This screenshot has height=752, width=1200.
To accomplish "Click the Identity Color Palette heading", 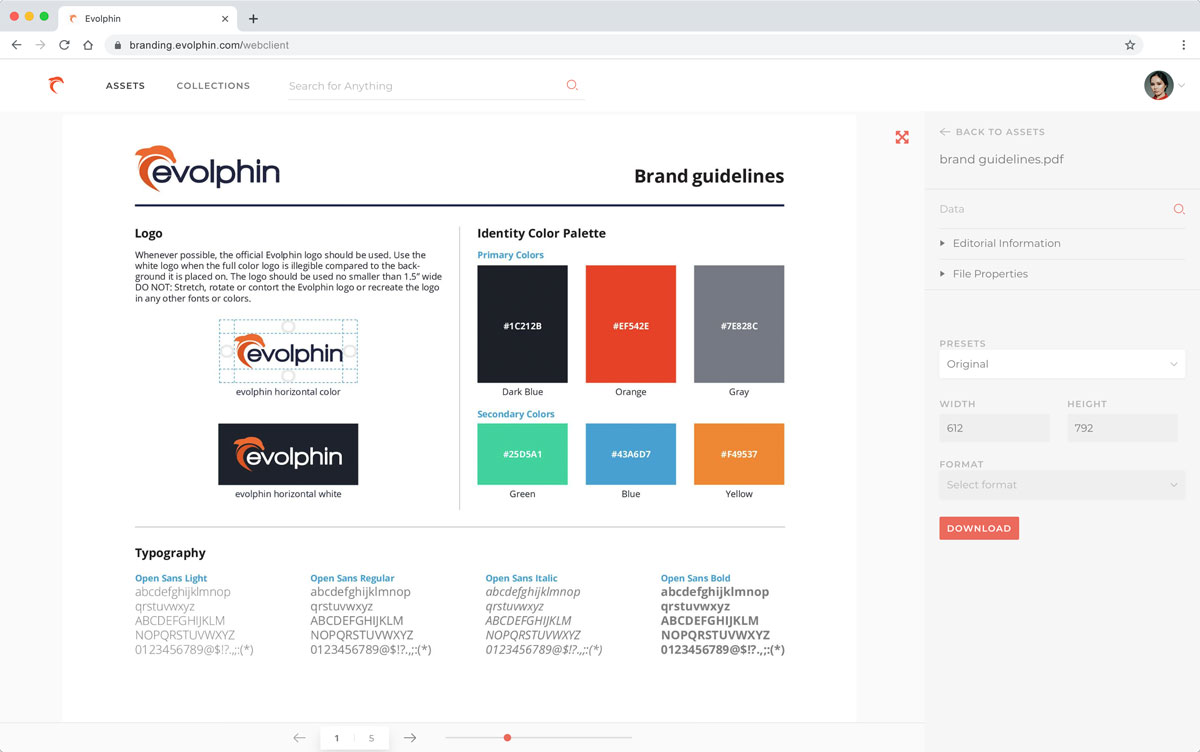I will pyautogui.click(x=541, y=234).
